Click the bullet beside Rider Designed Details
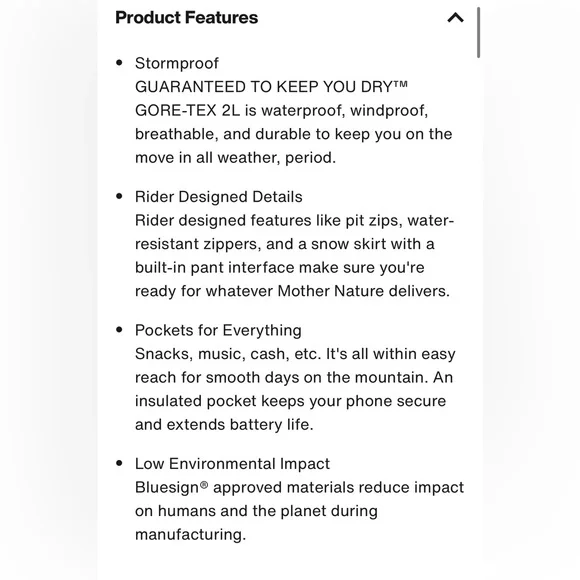This screenshot has width=580, height=580. point(119,196)
